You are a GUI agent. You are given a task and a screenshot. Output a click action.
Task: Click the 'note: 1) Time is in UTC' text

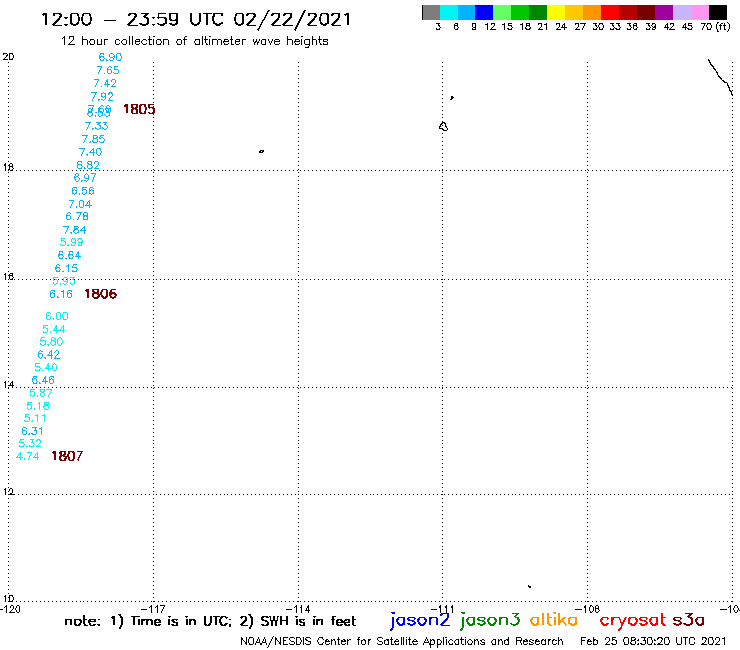click(148, 621)
